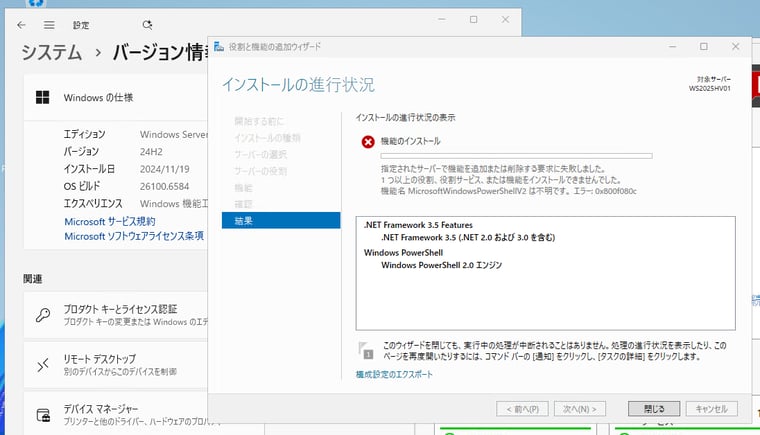
Task: Click the version value 24H2
Action: (151, 152)
